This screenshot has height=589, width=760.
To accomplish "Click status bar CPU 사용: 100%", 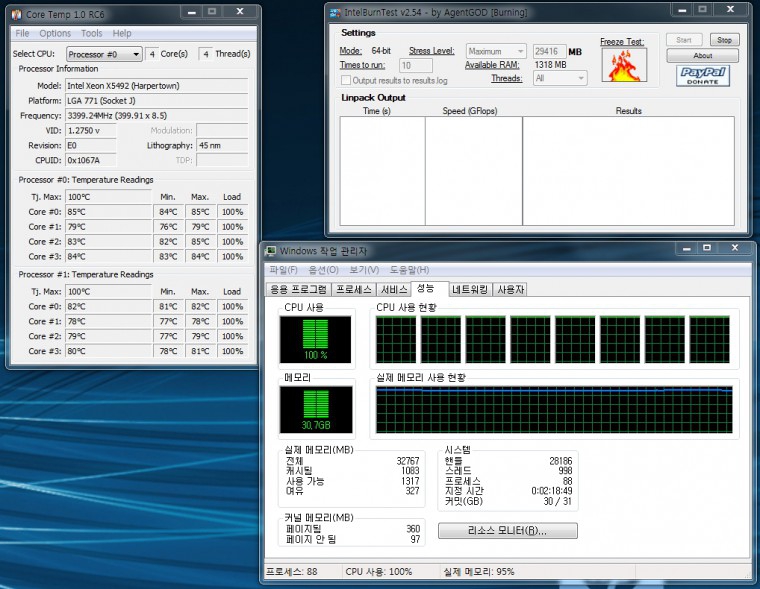I will click(379, 572).
